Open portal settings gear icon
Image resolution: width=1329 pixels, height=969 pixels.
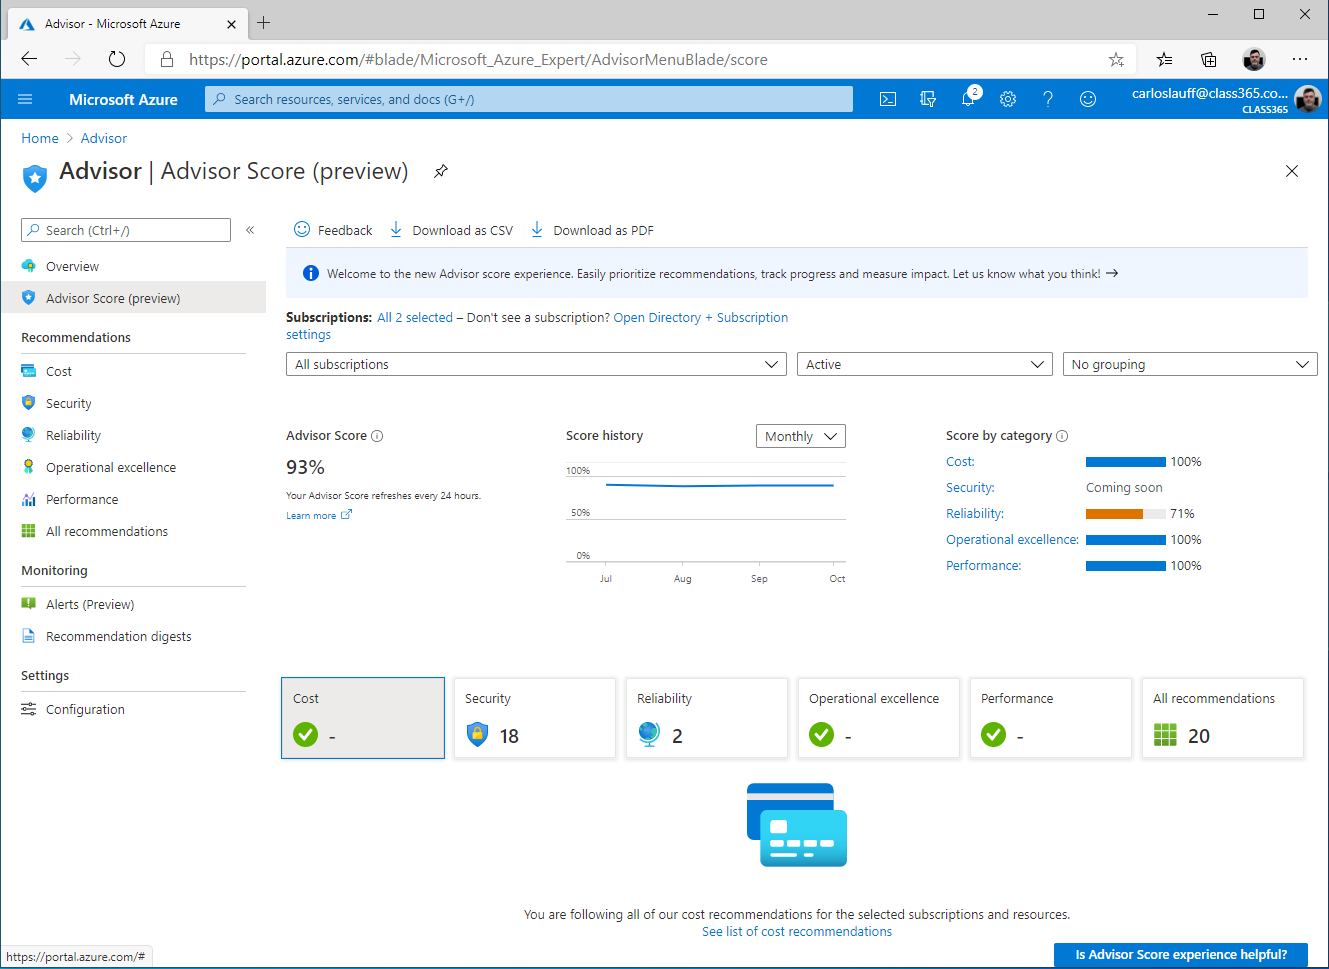click(1008, 99)
